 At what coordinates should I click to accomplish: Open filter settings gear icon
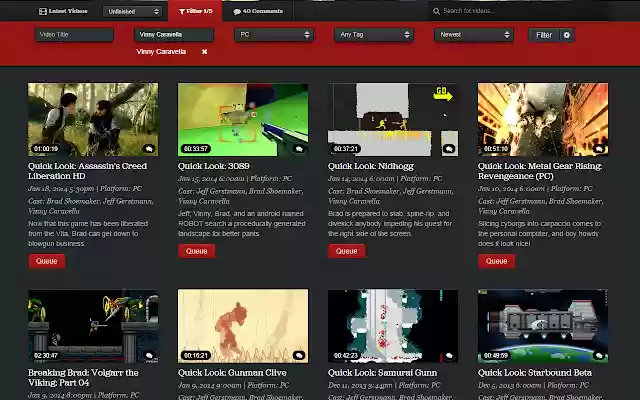567,35
